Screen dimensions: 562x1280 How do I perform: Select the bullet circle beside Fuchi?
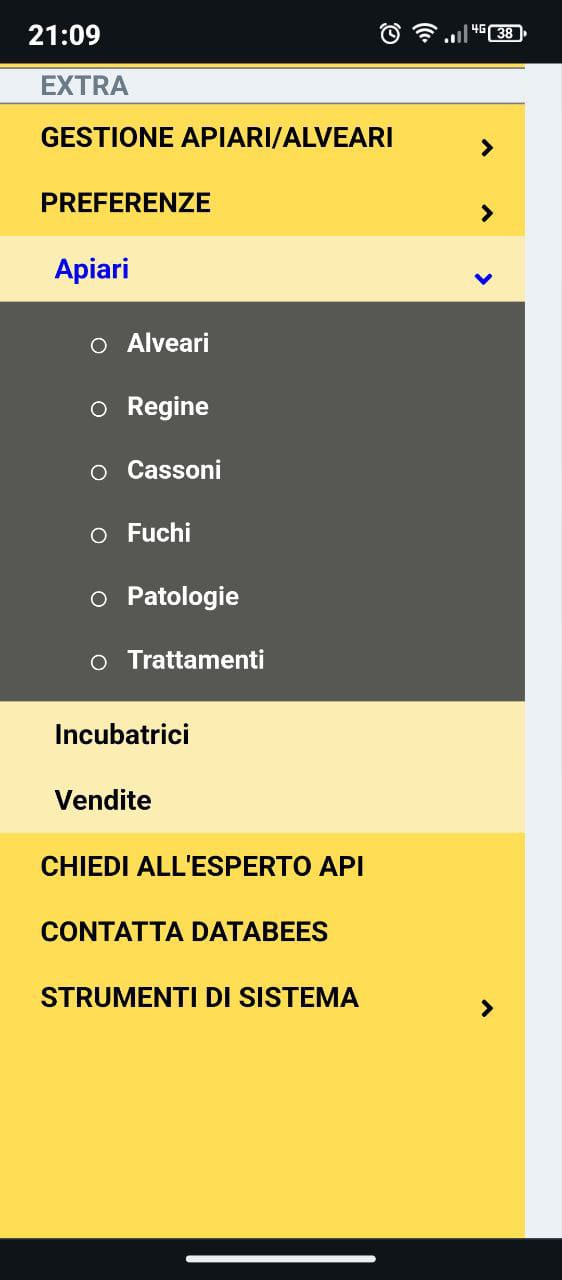click(98, 535)
